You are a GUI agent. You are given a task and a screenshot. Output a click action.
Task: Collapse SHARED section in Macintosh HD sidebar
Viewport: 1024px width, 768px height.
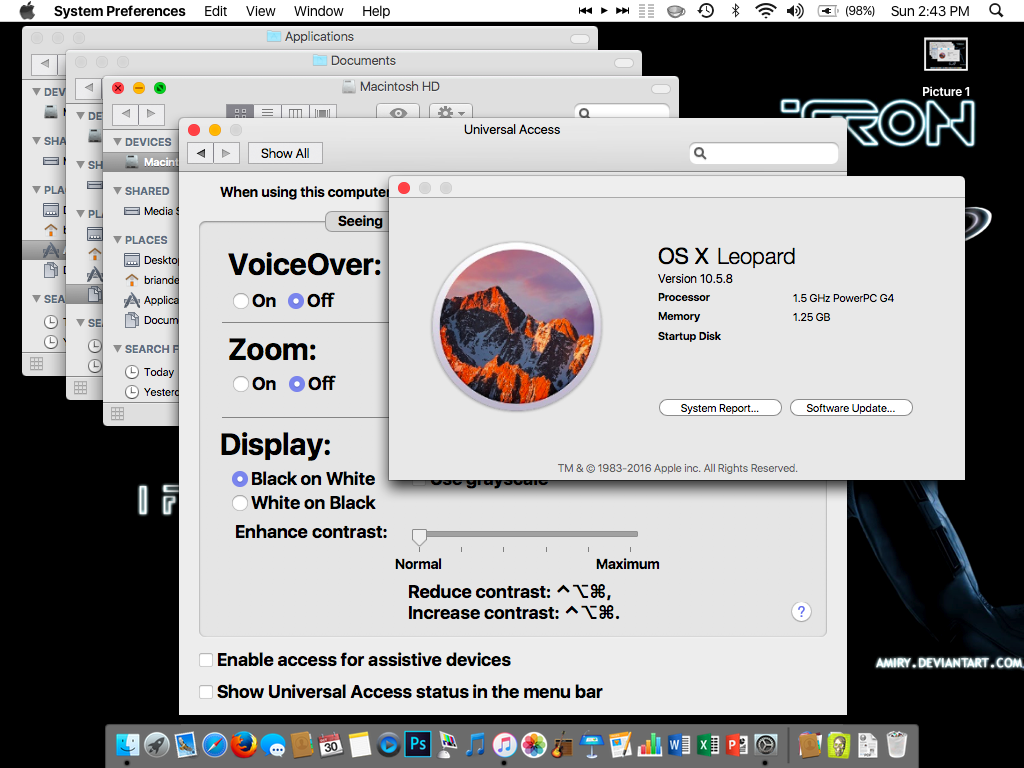118,191
